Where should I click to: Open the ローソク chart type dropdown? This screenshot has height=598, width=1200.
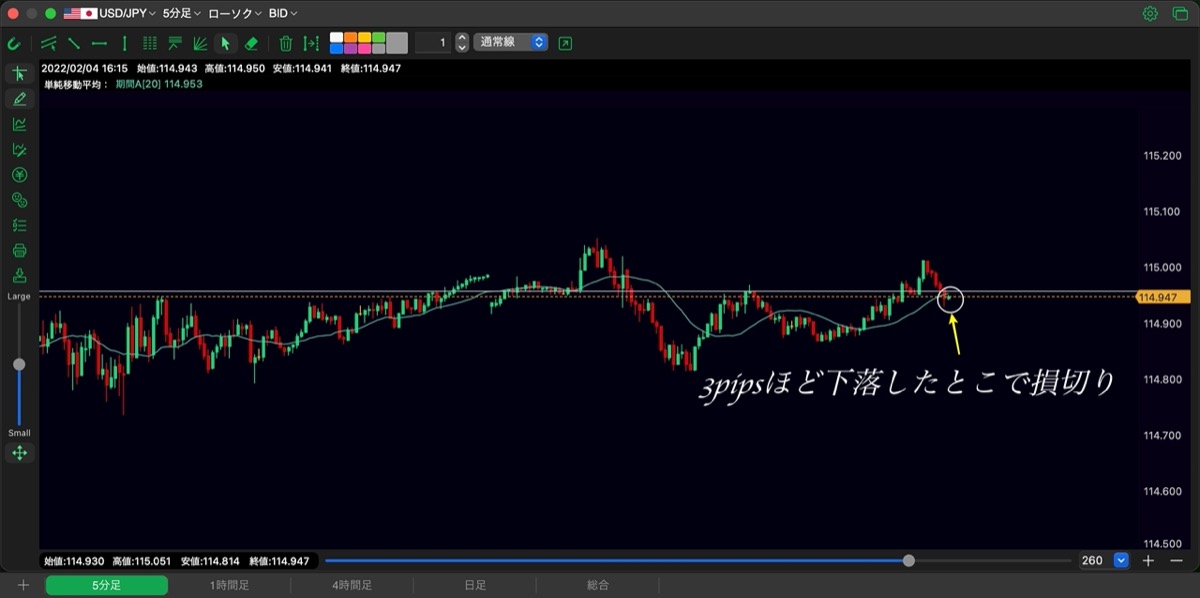click(x=235, y=14)
